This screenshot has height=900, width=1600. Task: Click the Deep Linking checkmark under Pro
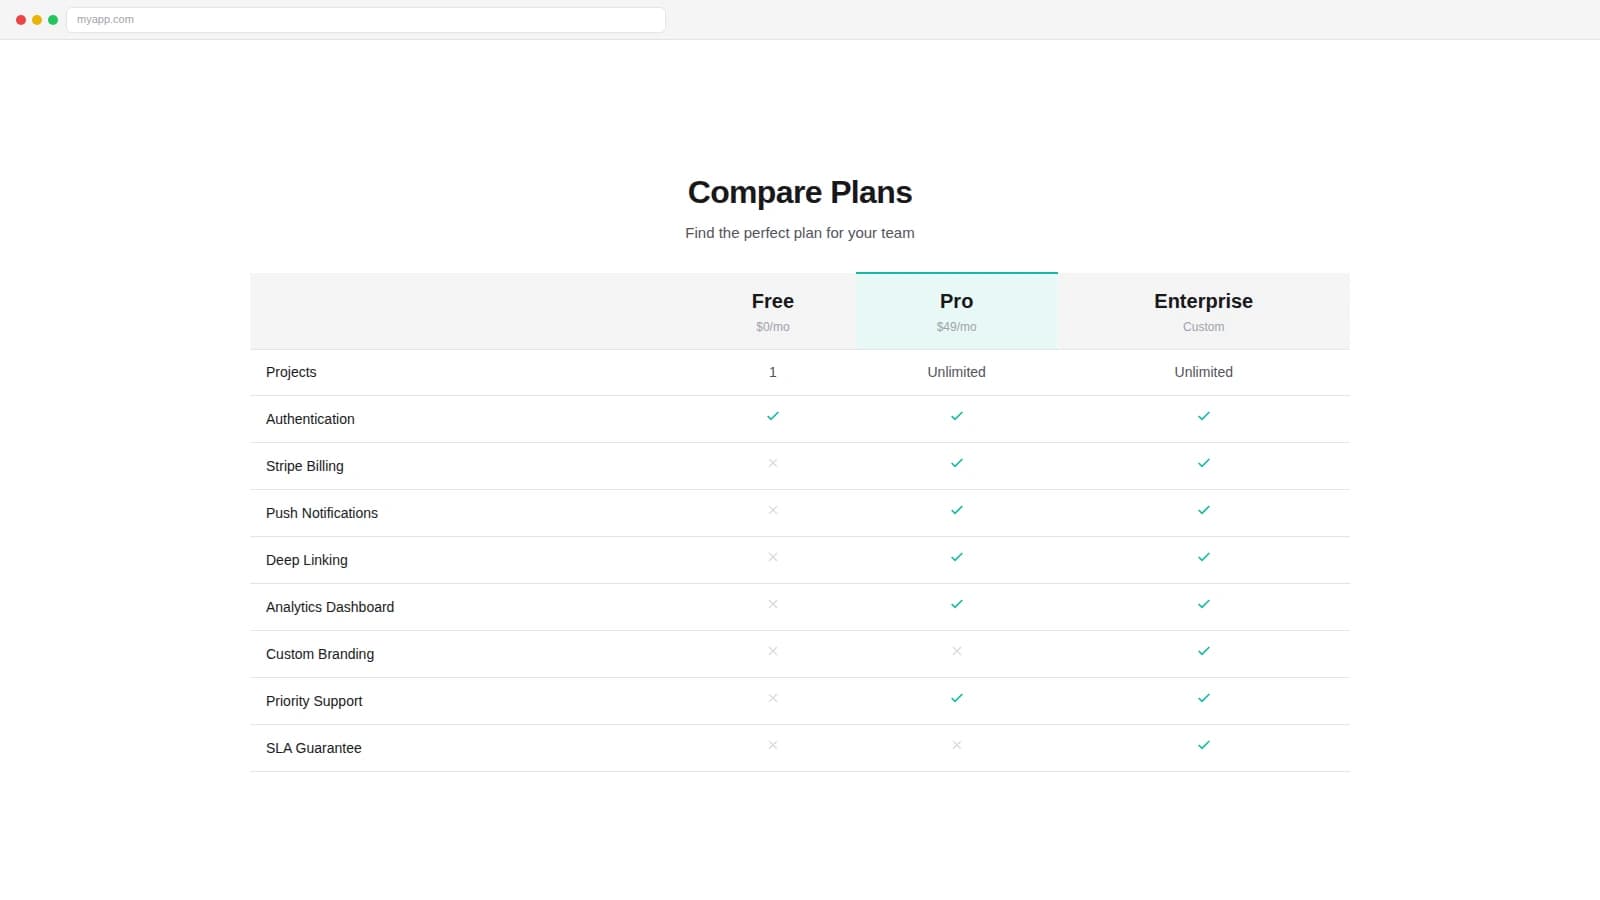click(957, 557)
